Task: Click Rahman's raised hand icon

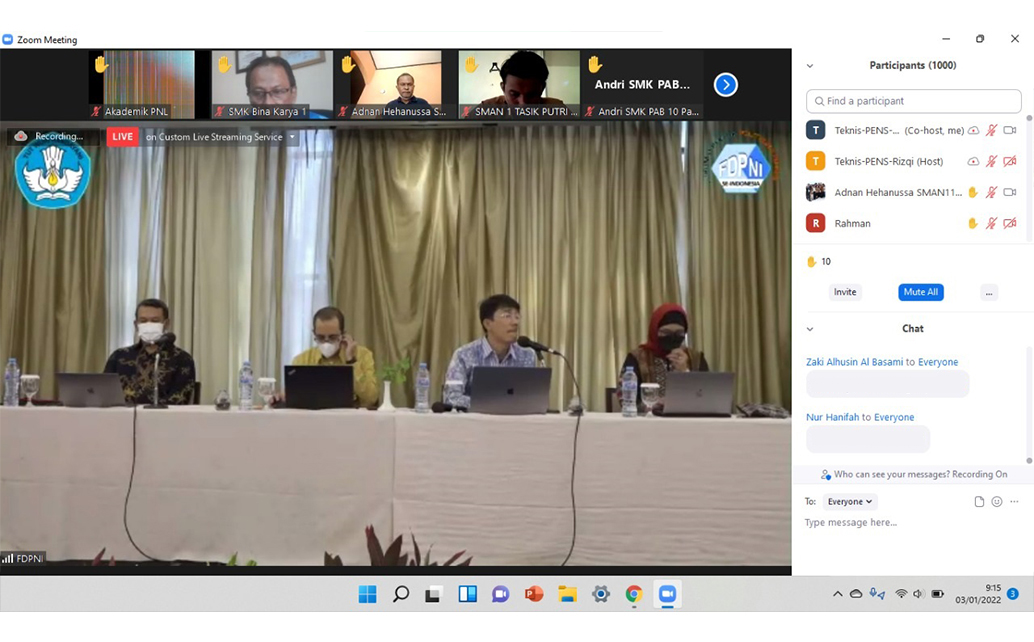Action: (972, 223)
